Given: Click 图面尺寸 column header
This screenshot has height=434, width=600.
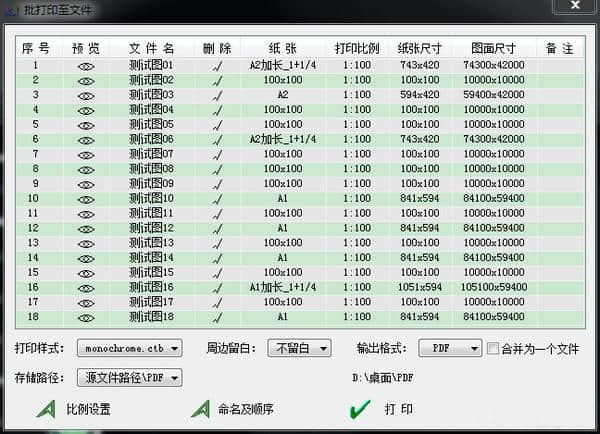Looking at the screenshot, I should pos(494,48).
